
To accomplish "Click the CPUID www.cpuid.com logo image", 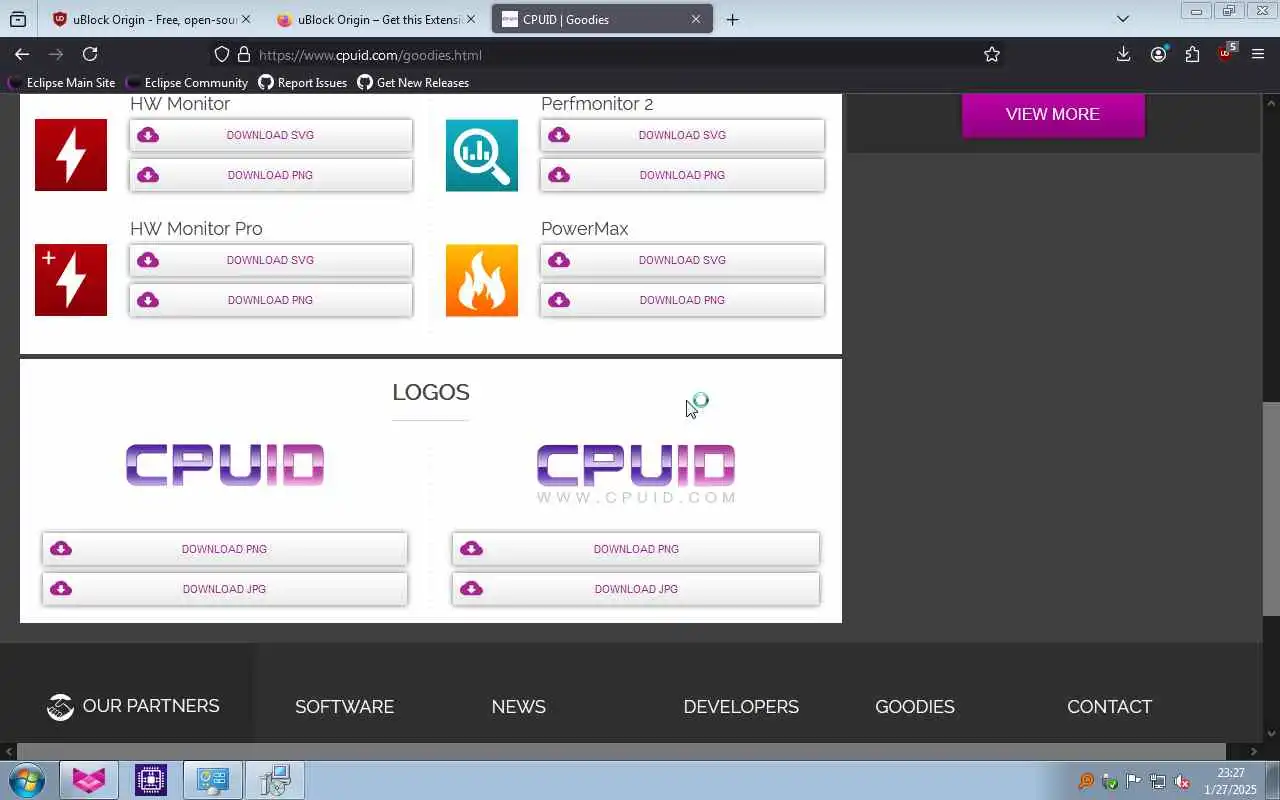I will click(636, 474).
